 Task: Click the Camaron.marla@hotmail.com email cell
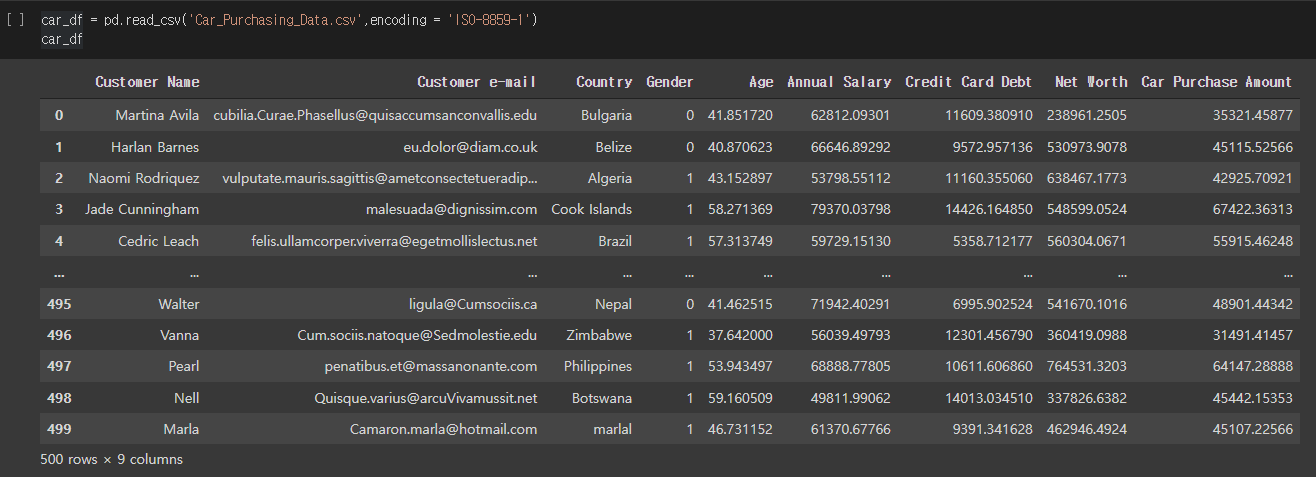pos(444,429)
